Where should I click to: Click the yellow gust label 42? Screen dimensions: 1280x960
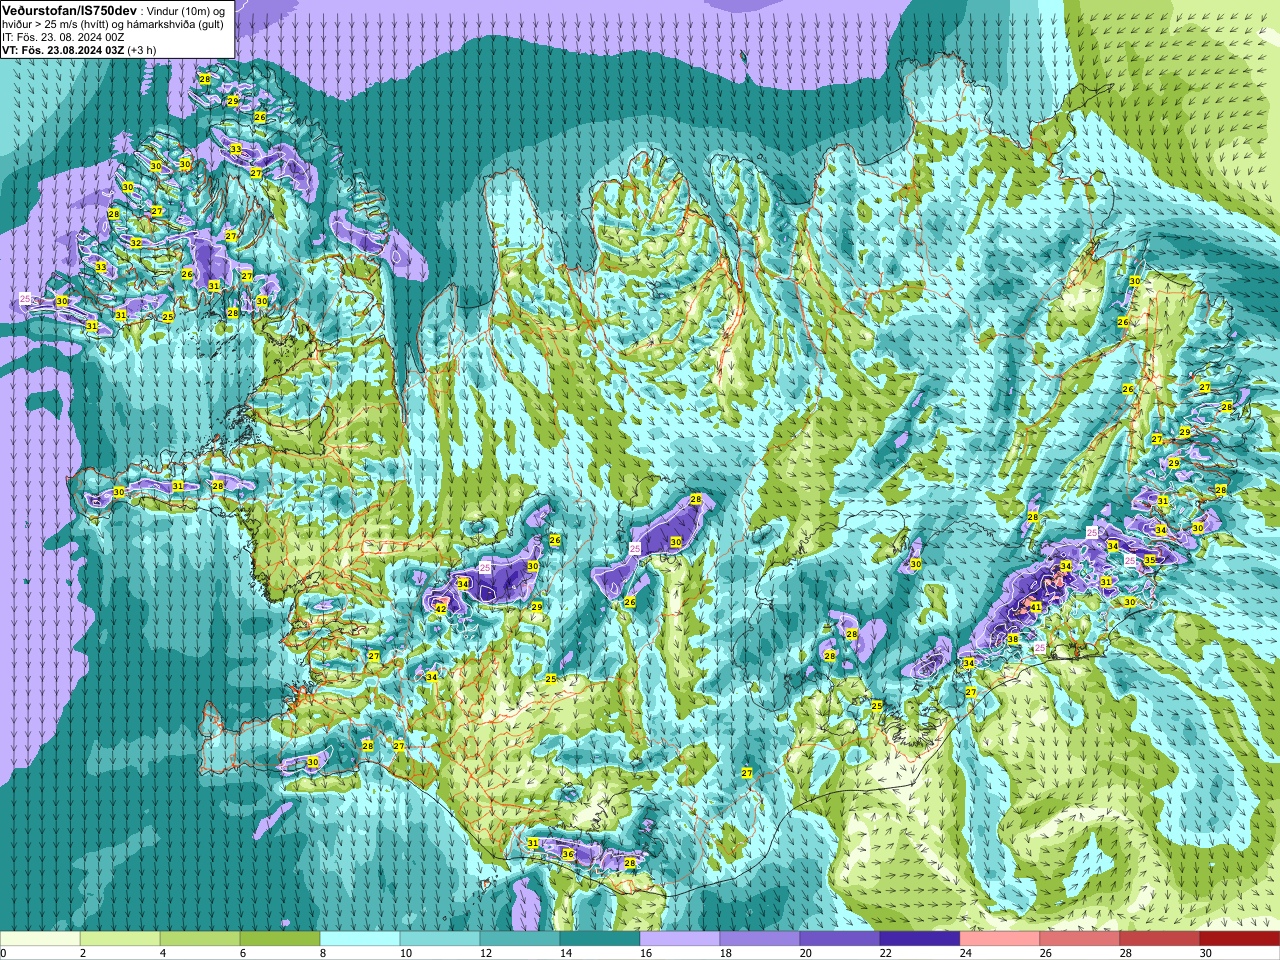(441, 608)
